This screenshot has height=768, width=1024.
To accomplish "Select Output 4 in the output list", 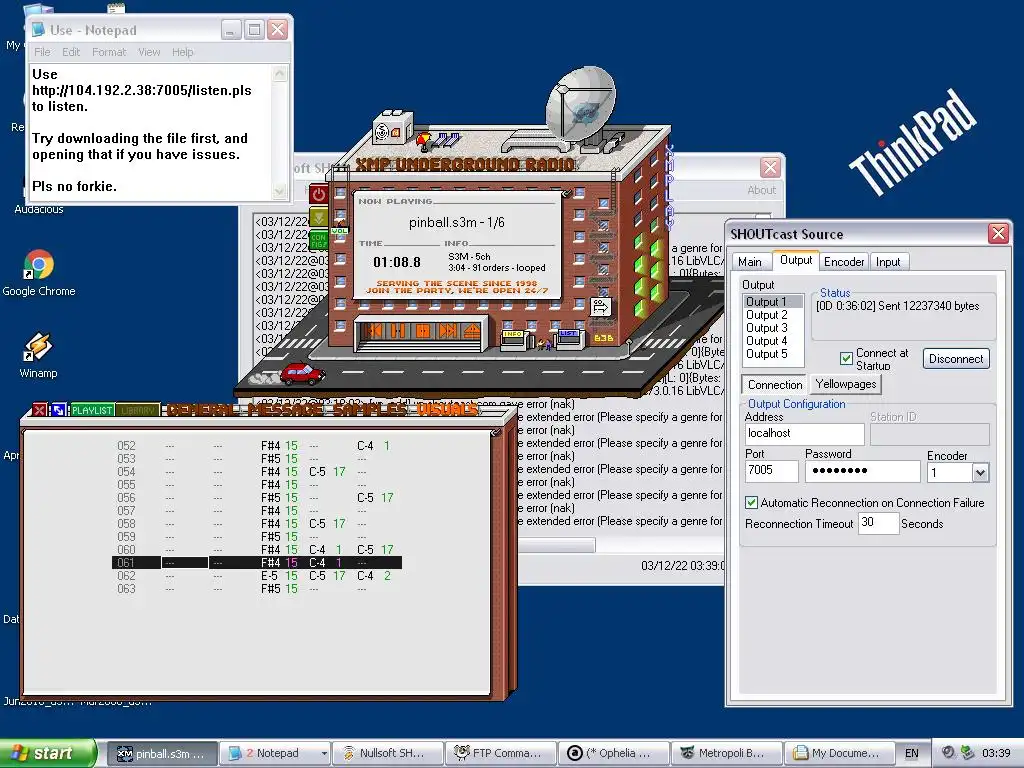I will pos(773,341).
